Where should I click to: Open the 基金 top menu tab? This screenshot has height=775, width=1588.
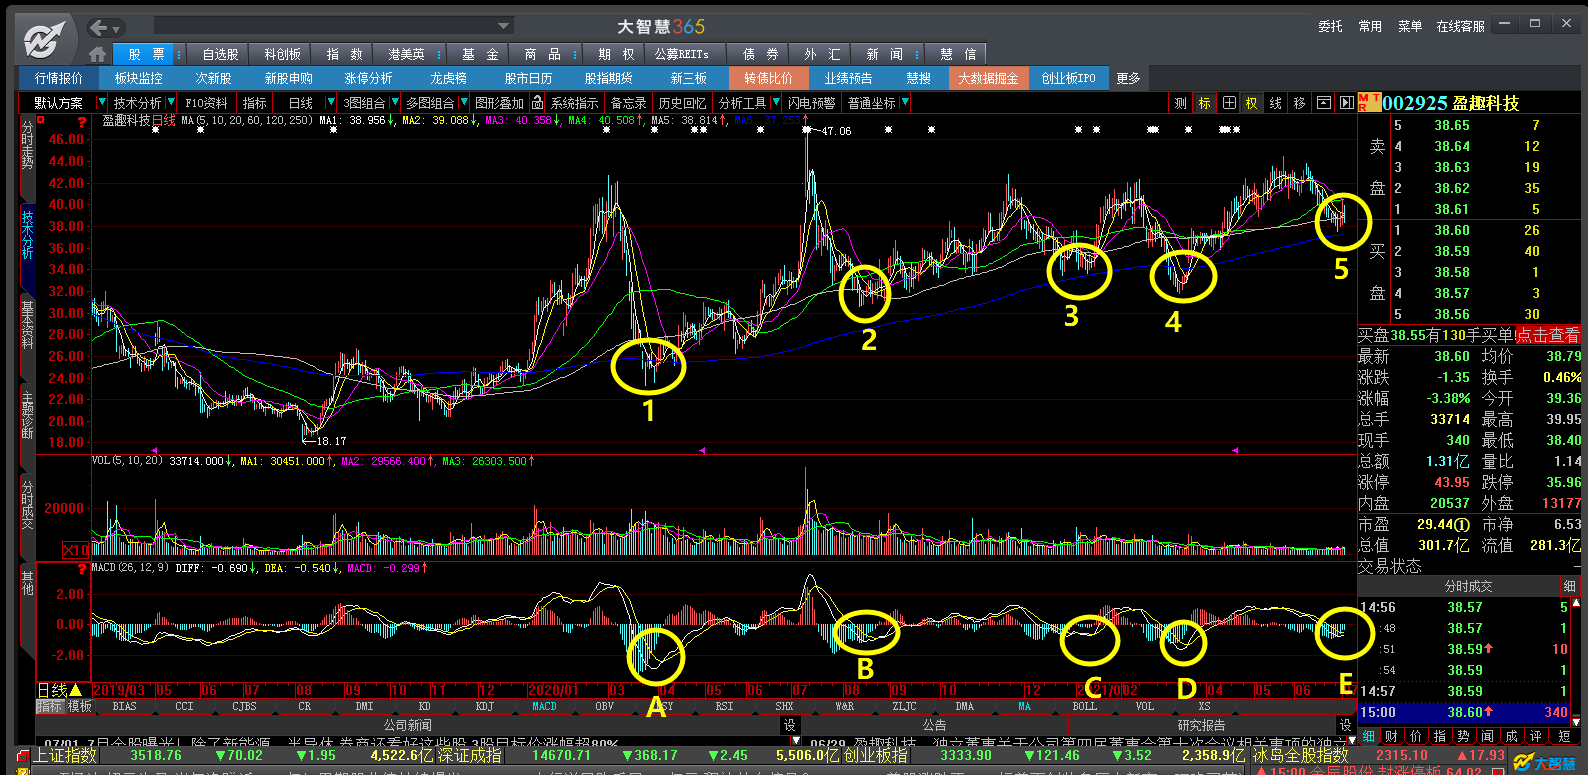click(480, 54)
